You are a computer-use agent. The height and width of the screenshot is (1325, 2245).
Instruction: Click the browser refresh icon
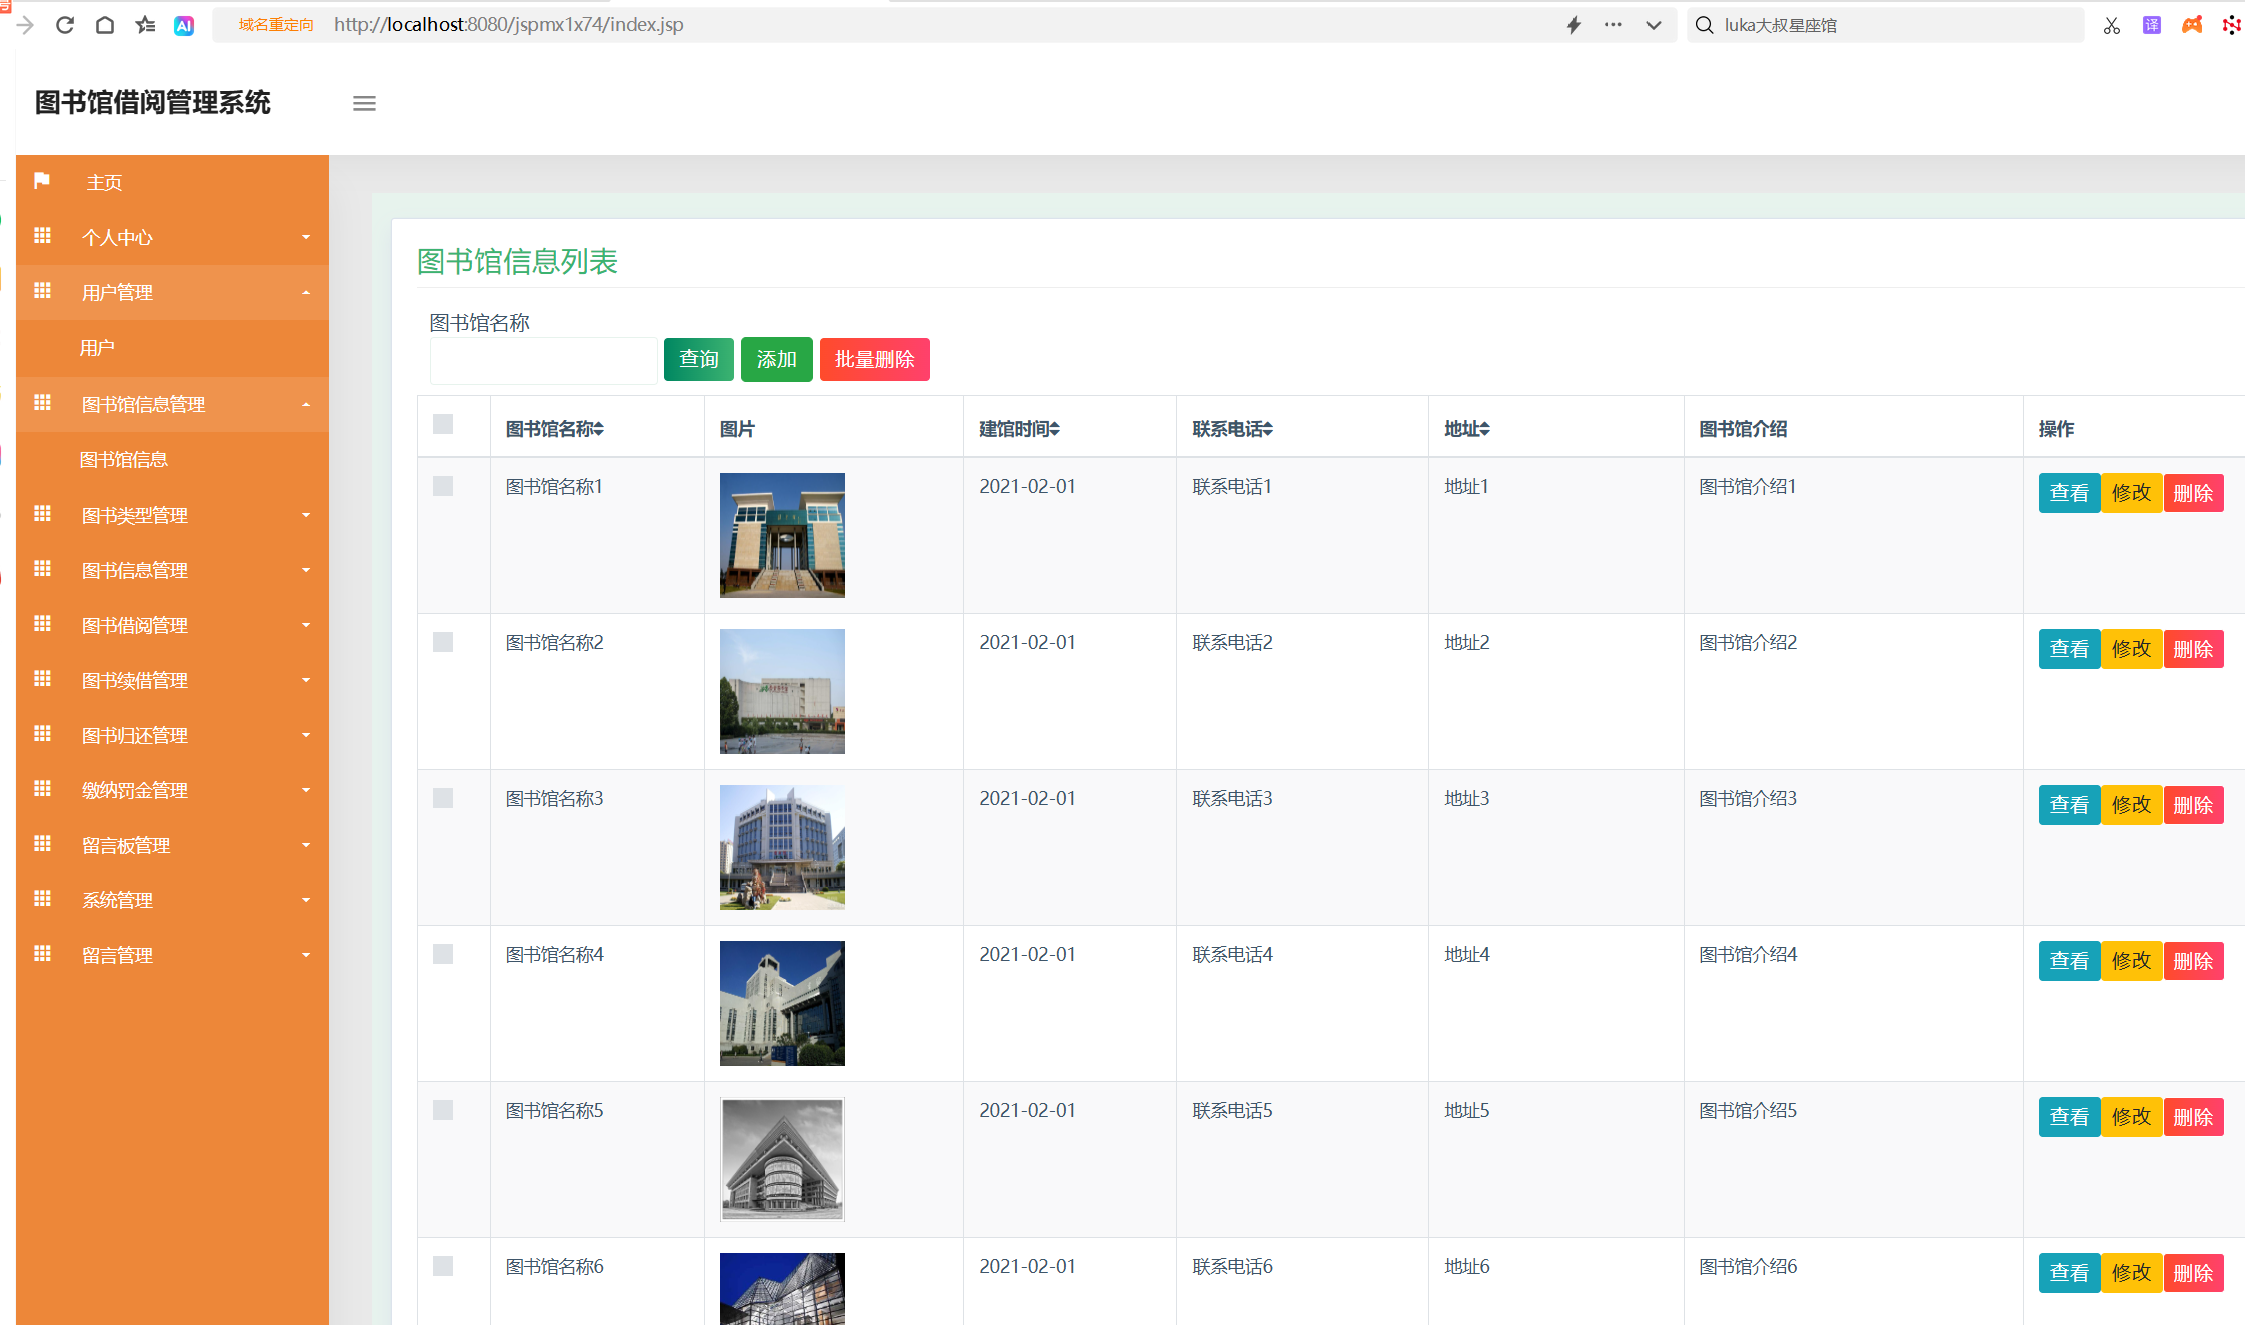[x=65, y=24]
